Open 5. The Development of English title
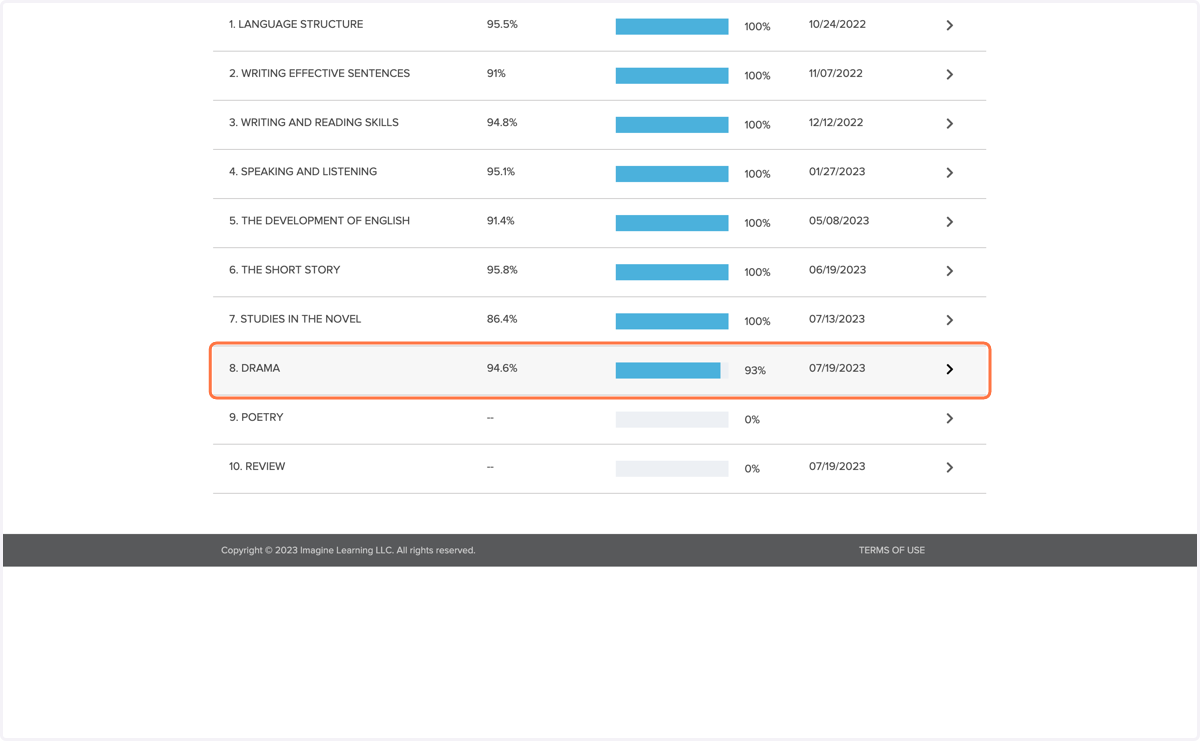 pyautogui.click(x=319, y=220)
